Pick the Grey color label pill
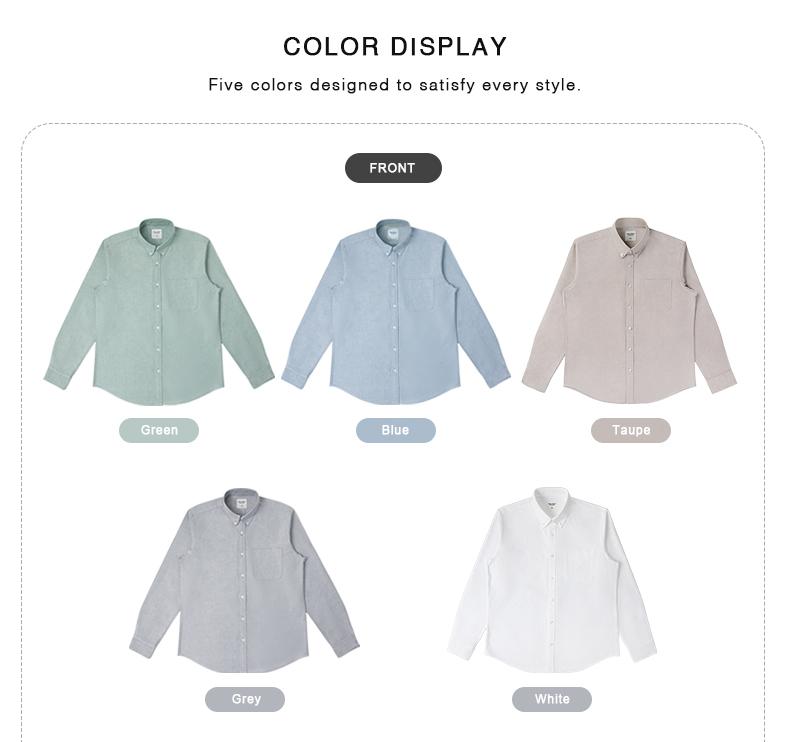Screen dimensions: 790x742 click(245, 699)
